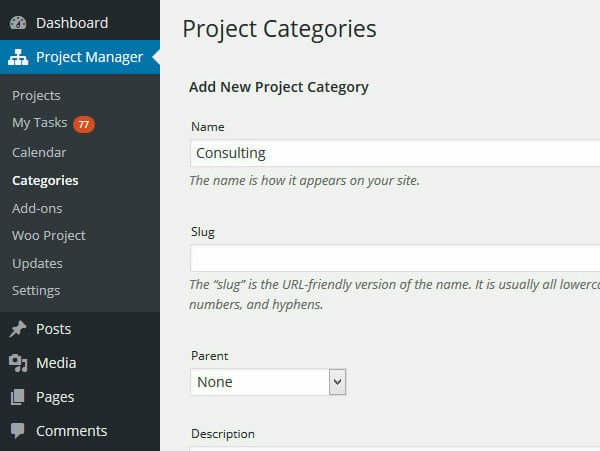Viewport: 600px width, 451px height.
Task: Click the orange 77 tasks badge
Action: pos(84,124)
